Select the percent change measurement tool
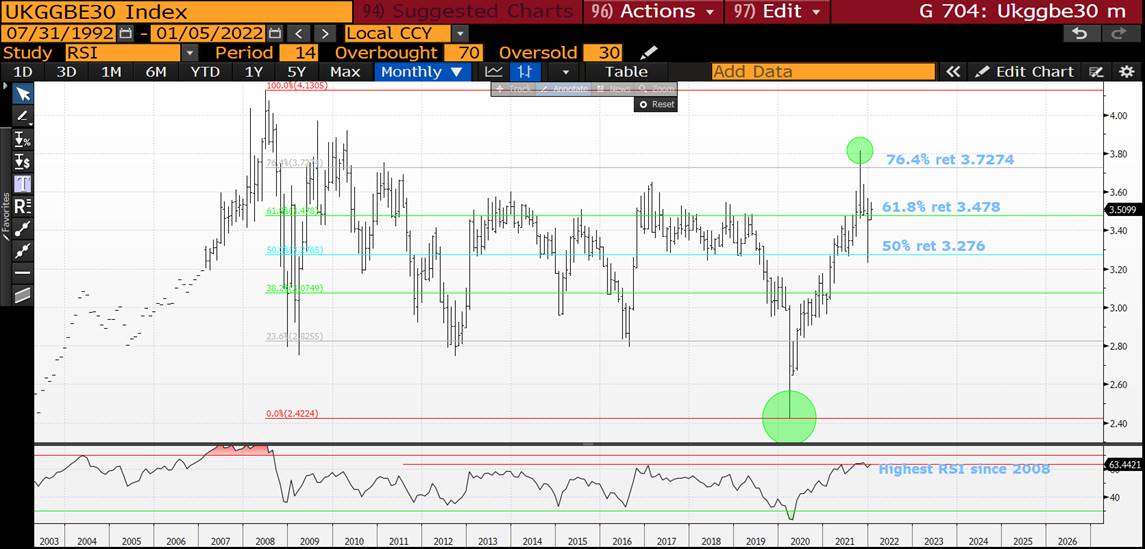The width and height of the screenshot is (1145, 549). 22,139
